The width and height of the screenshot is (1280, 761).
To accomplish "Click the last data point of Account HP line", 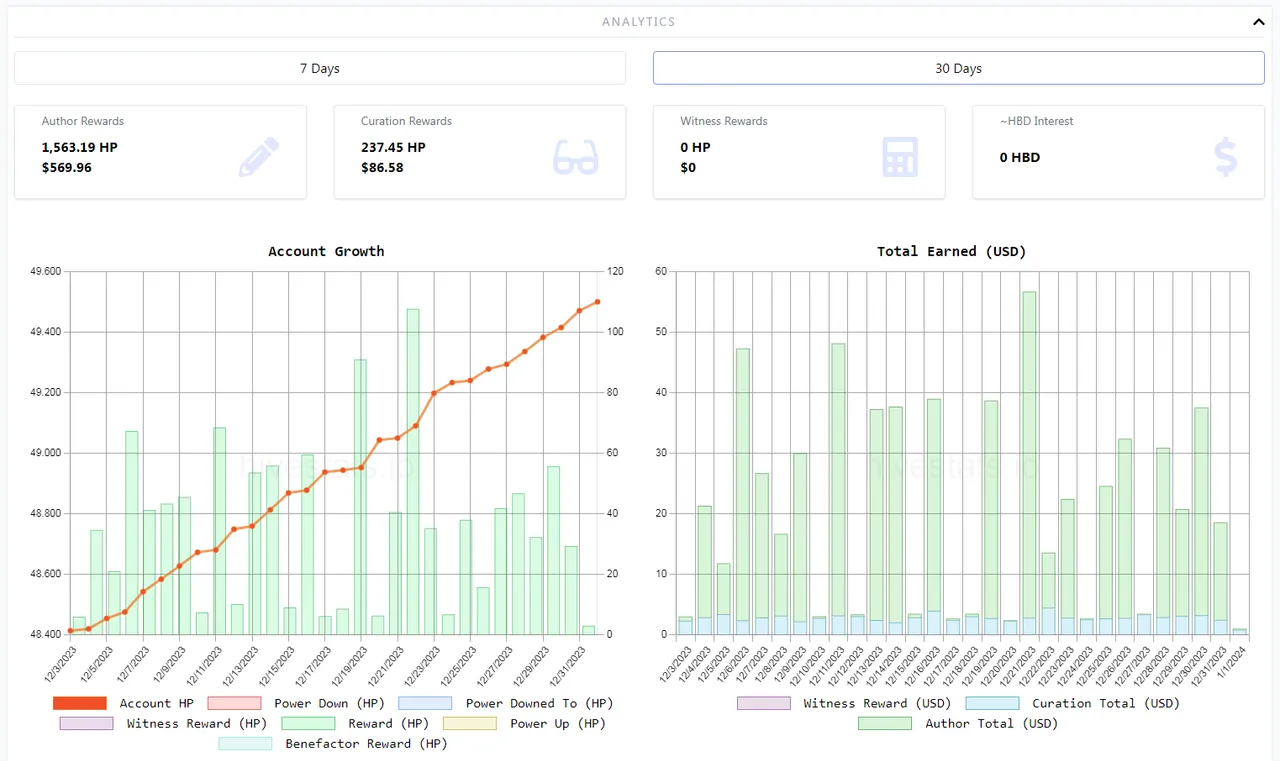I will [x=597, y=301].
